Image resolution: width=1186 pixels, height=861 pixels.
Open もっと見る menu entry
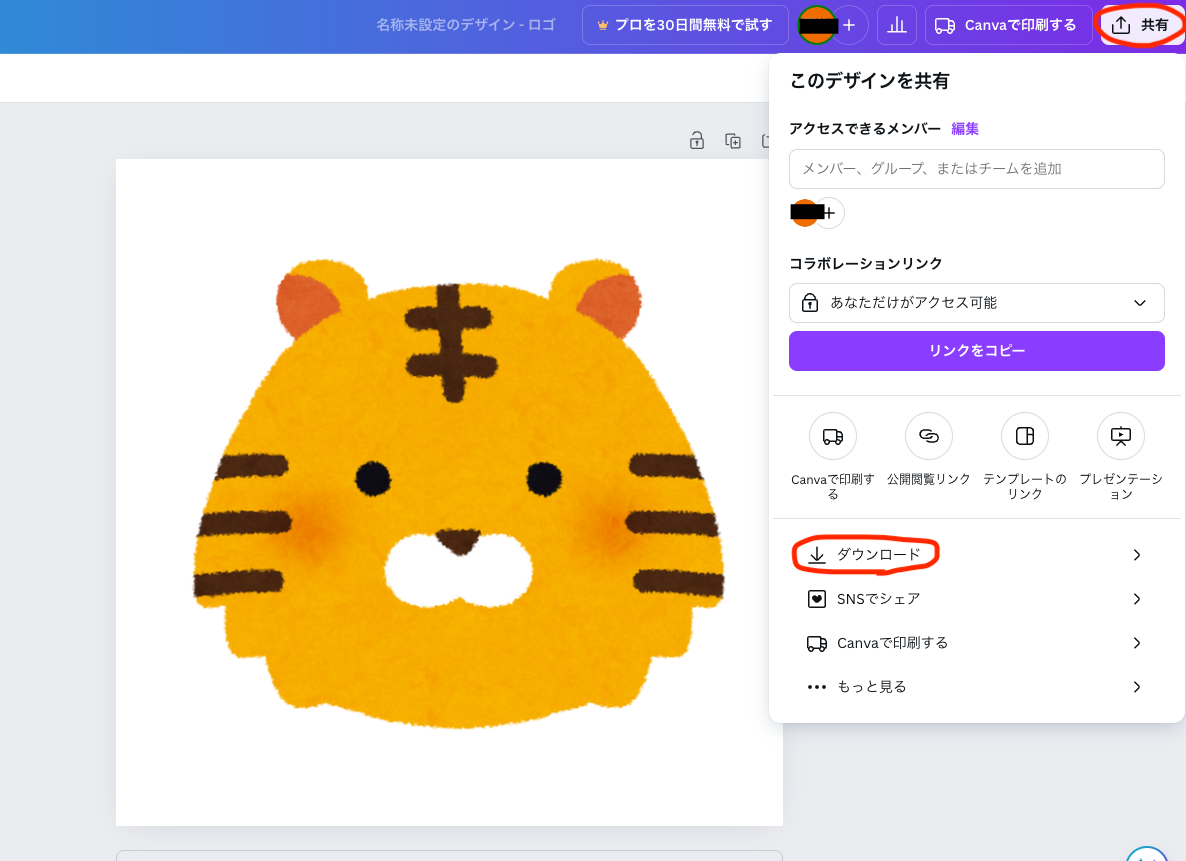976,687
